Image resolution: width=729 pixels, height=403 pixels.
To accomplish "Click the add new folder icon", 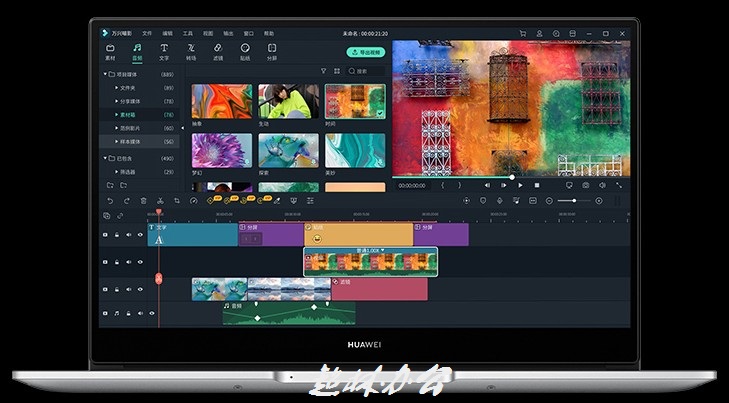I will click(x=110, y=185).
